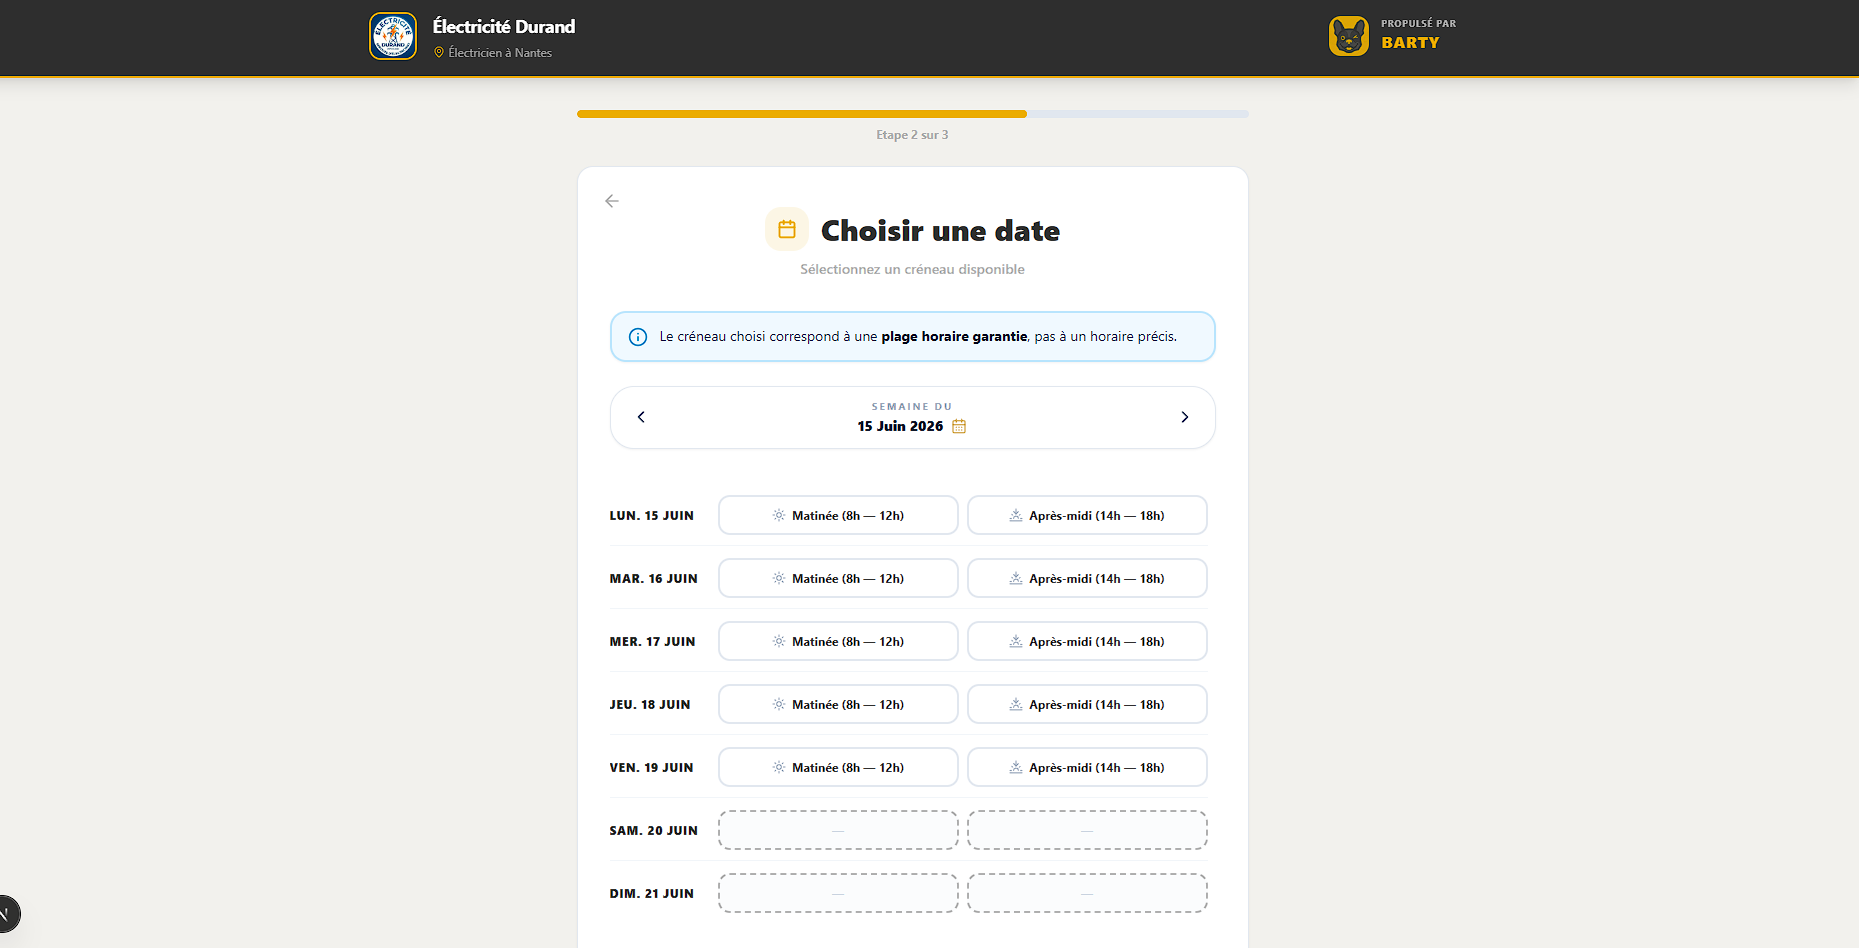Open the round dark widget at bottom-left corner

click(6, 913)
